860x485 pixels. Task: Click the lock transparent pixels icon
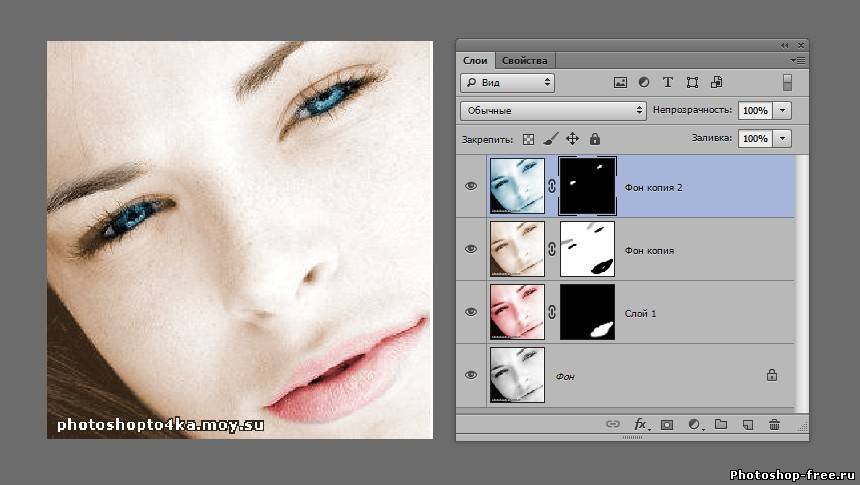tap(529, 139)
